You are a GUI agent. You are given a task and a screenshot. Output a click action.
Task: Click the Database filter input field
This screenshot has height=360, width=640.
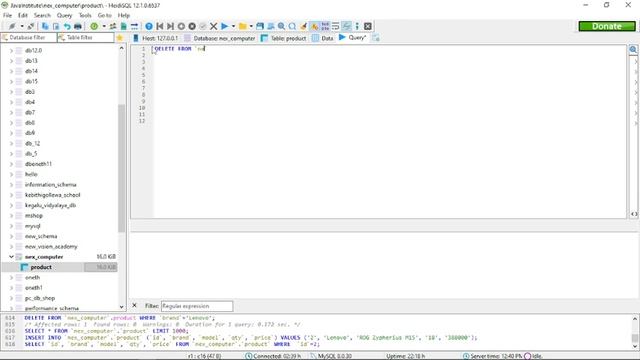coord(29,38)
